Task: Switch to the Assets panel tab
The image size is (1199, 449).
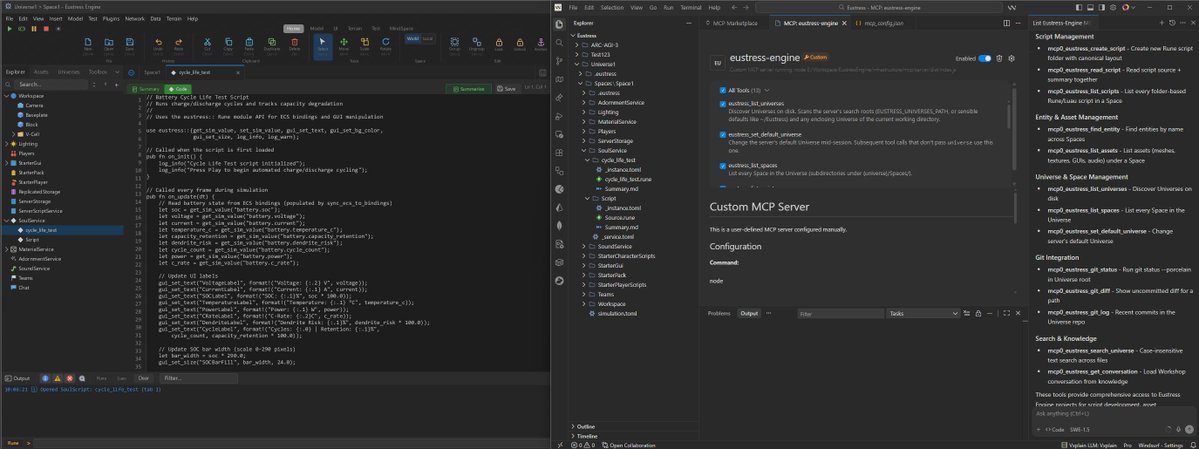Action: (x=41, y=72)
